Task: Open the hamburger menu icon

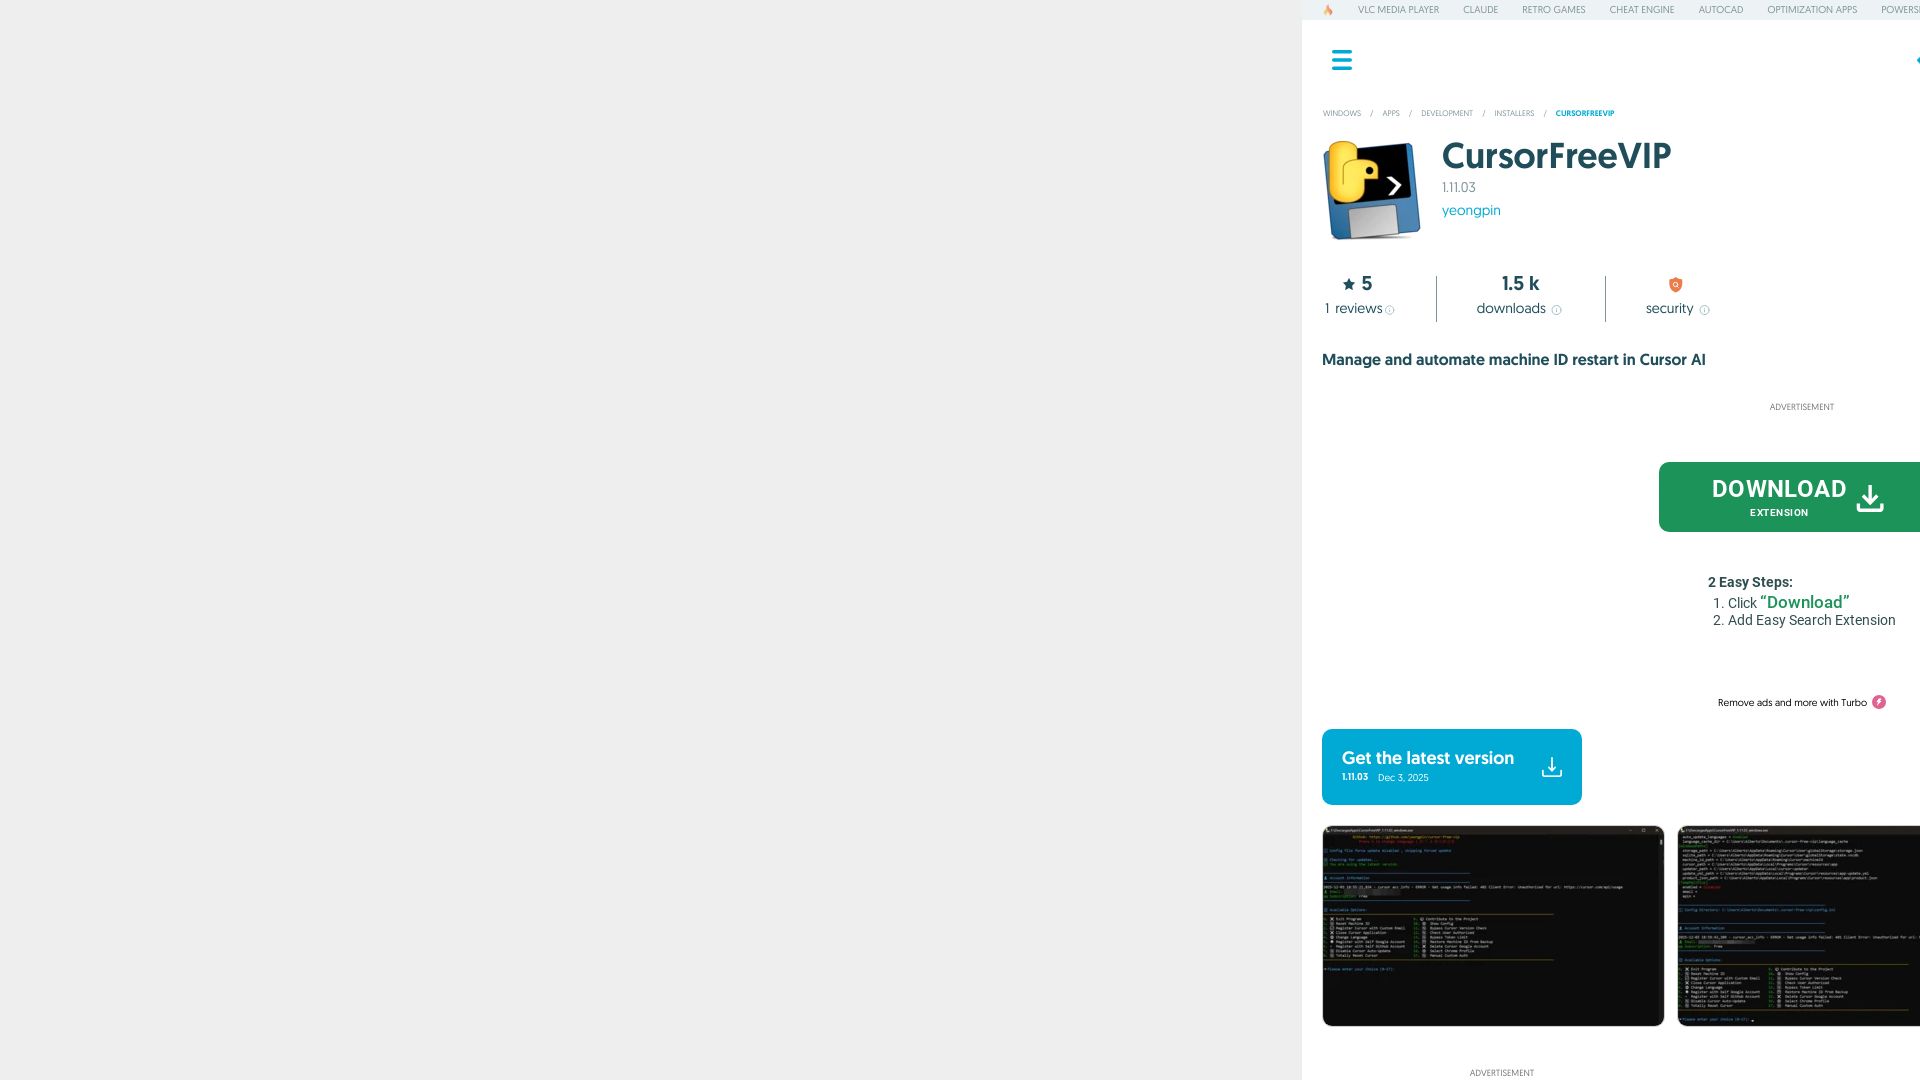Action: click(x=1342, y=60)
